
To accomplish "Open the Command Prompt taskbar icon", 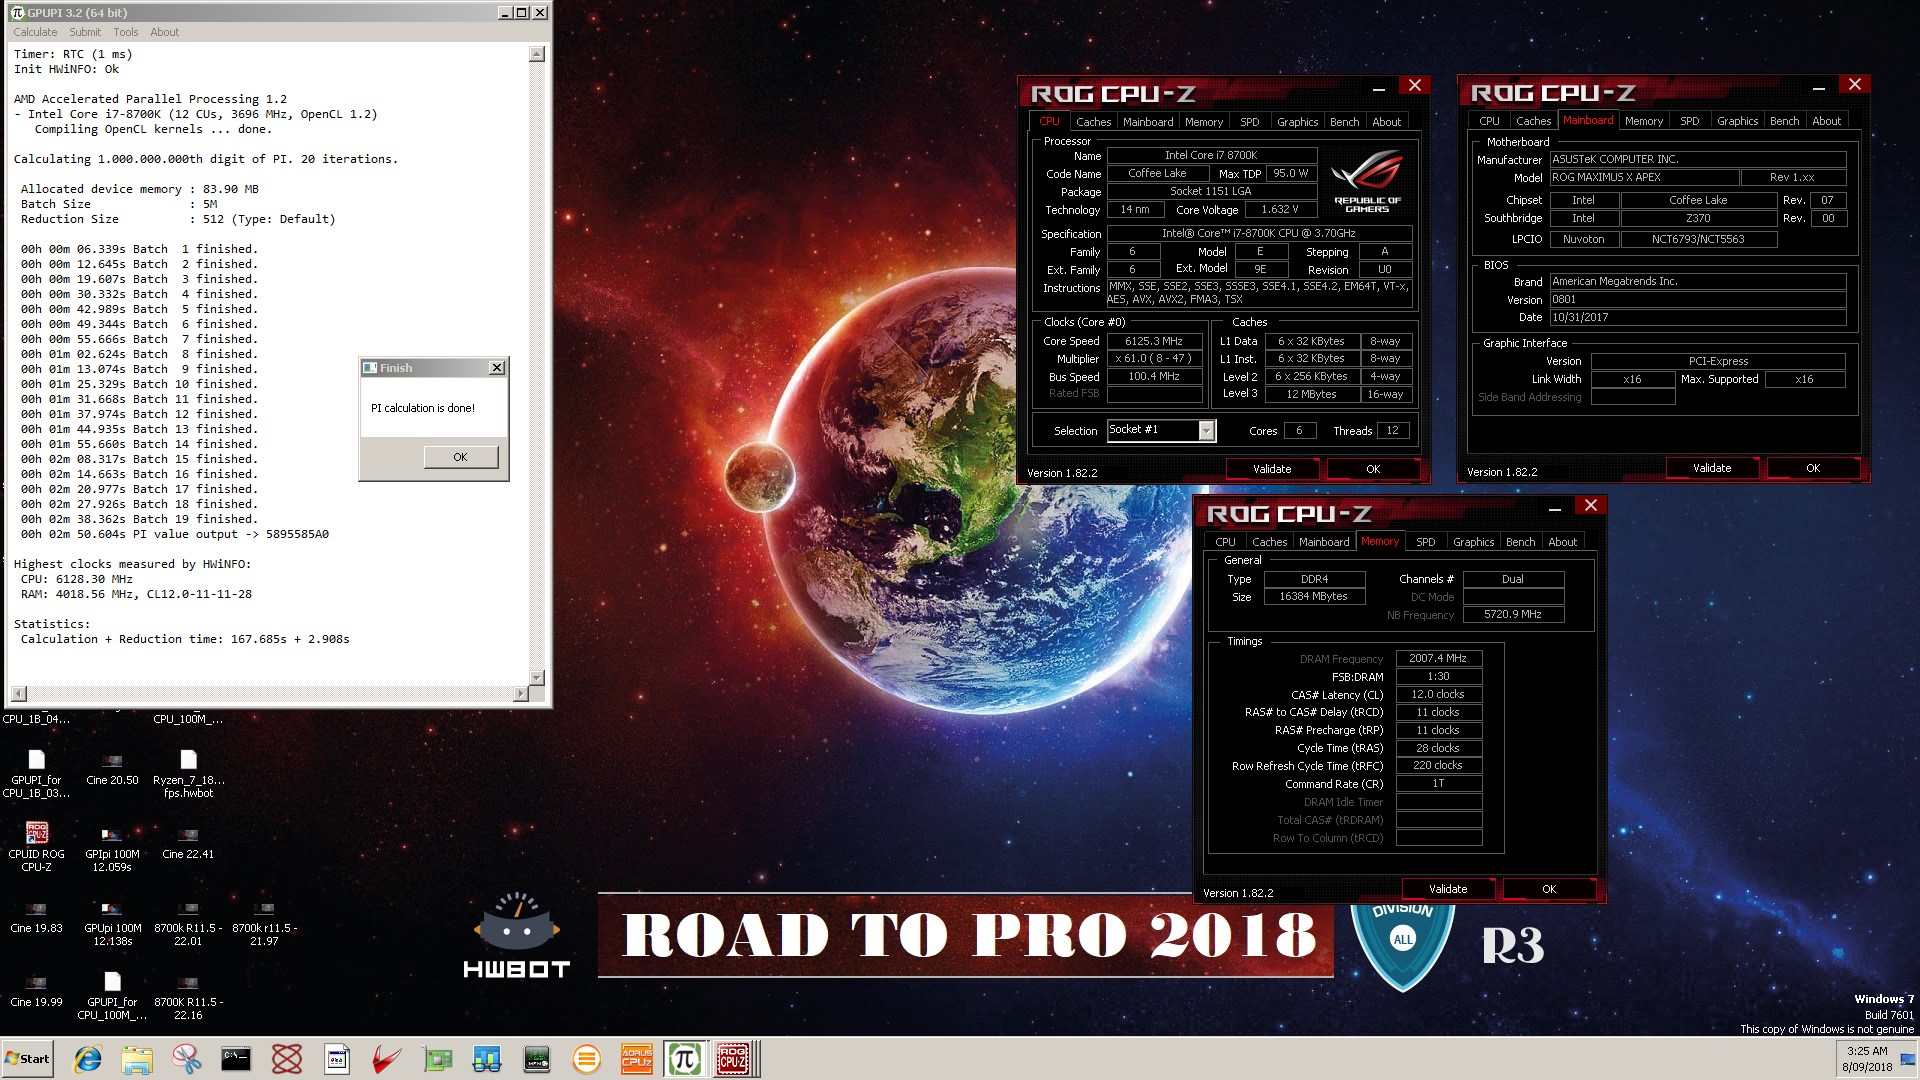I will click(236, 1058).
